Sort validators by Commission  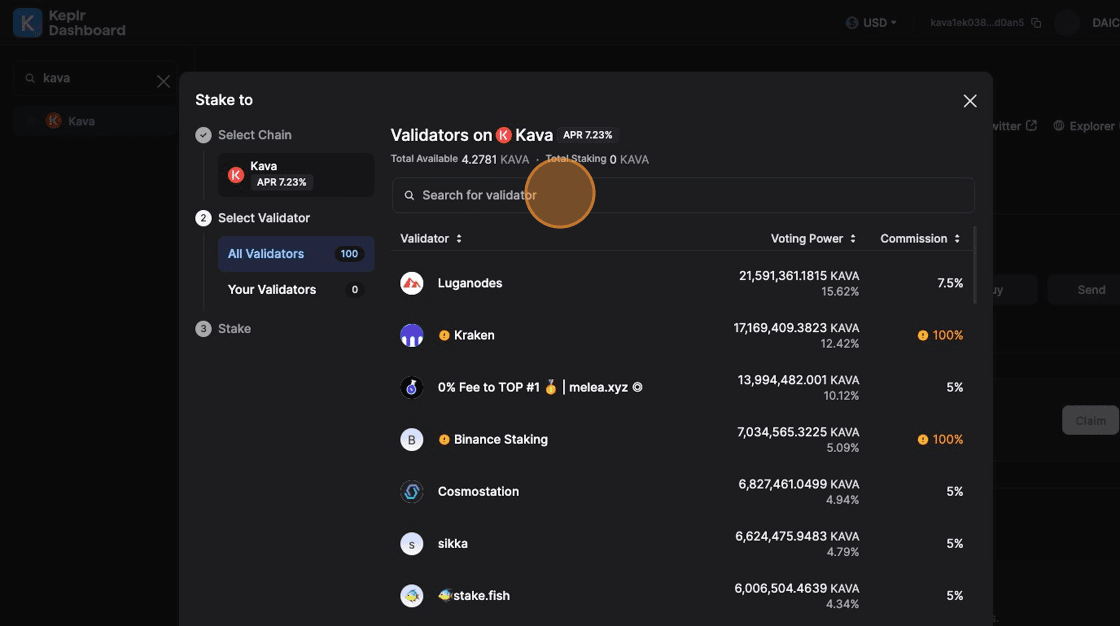click(920, 238)
